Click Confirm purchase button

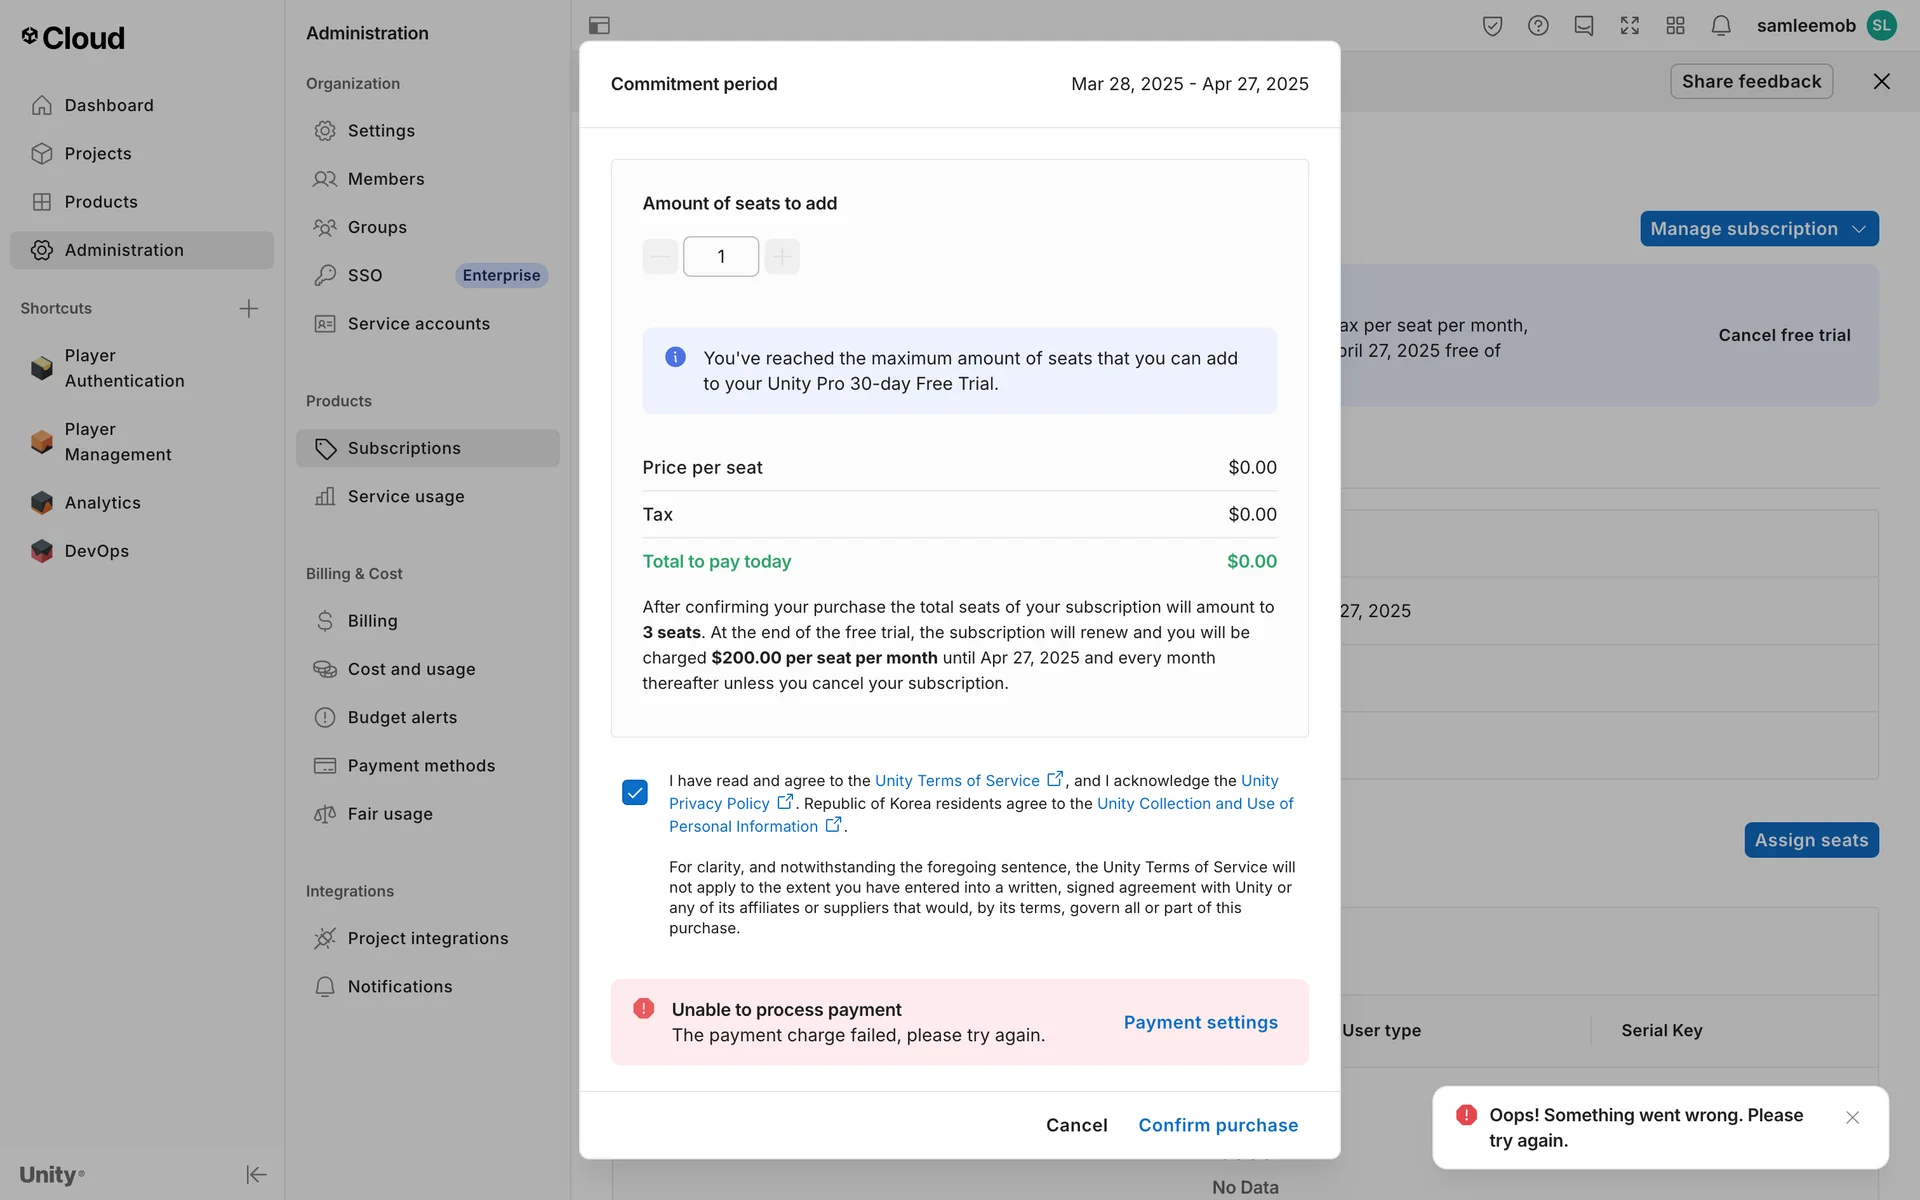[1217, 1125]
